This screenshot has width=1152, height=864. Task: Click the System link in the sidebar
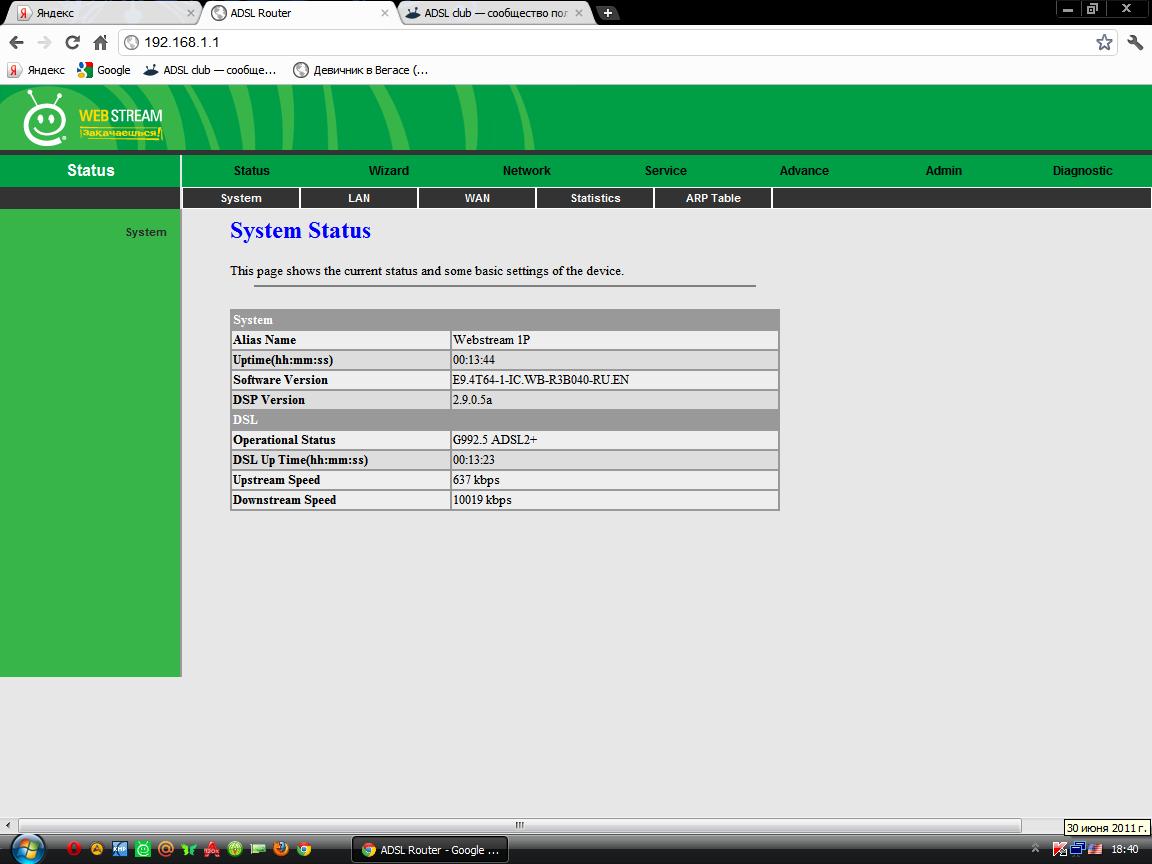pyautogui.click(x=146, y=232)
